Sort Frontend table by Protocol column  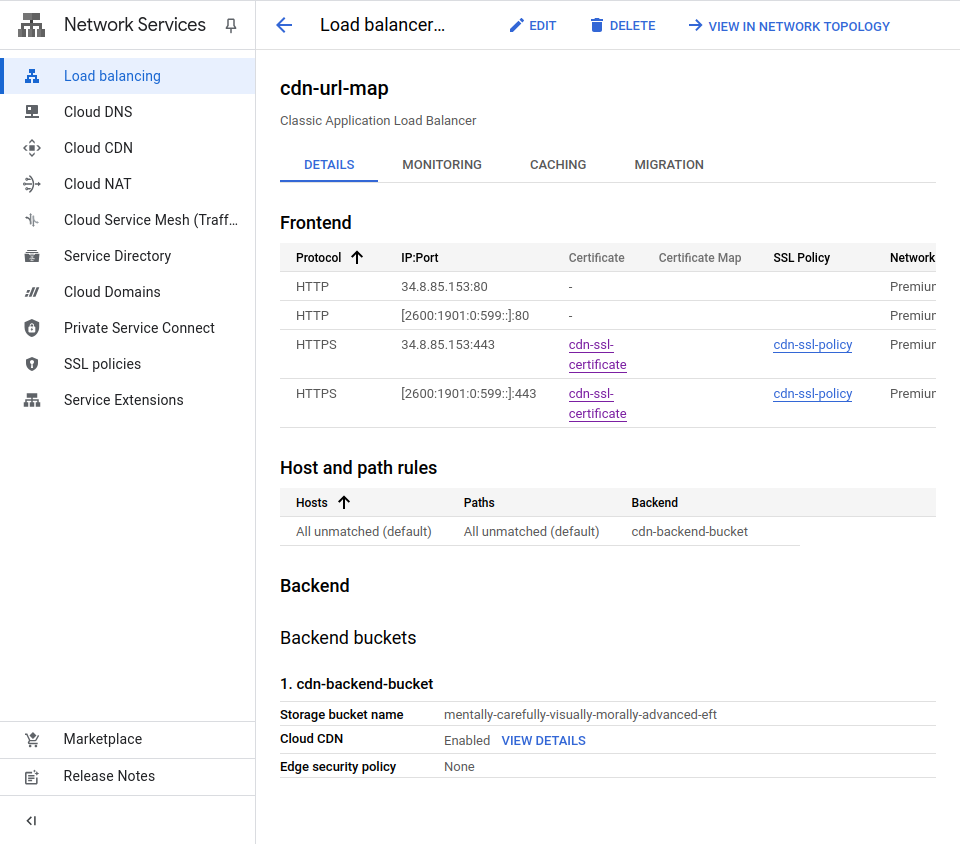[x=357, y=258]
